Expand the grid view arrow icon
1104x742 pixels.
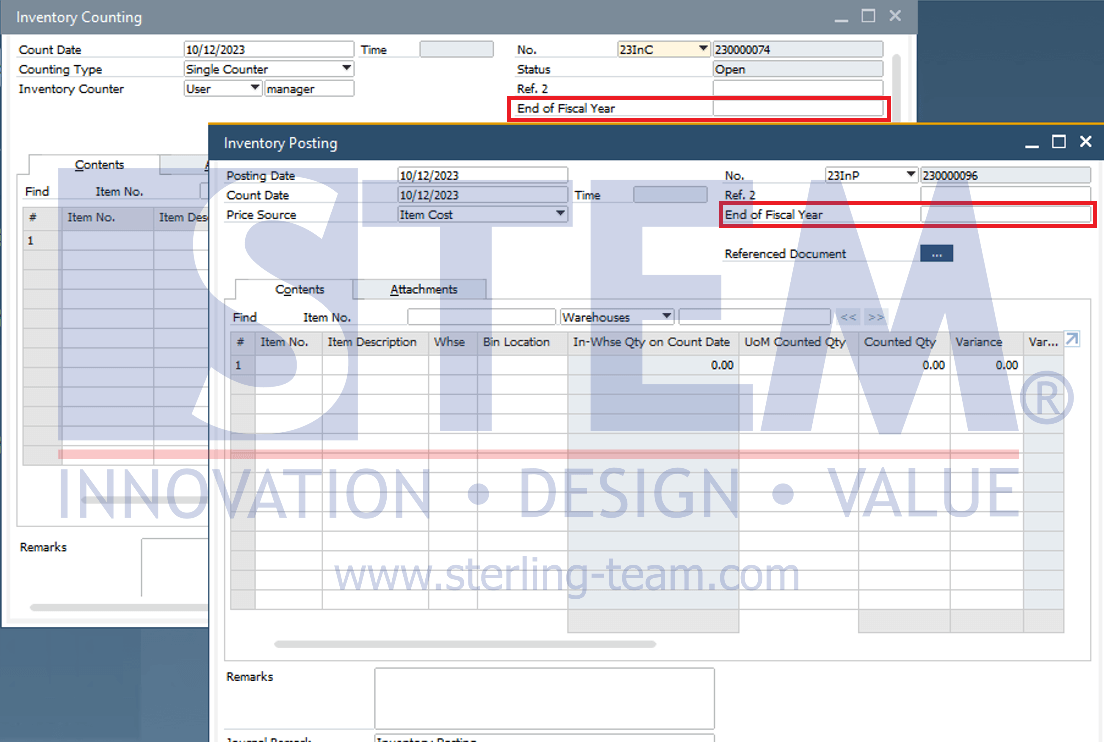(x=1072, y=339)
